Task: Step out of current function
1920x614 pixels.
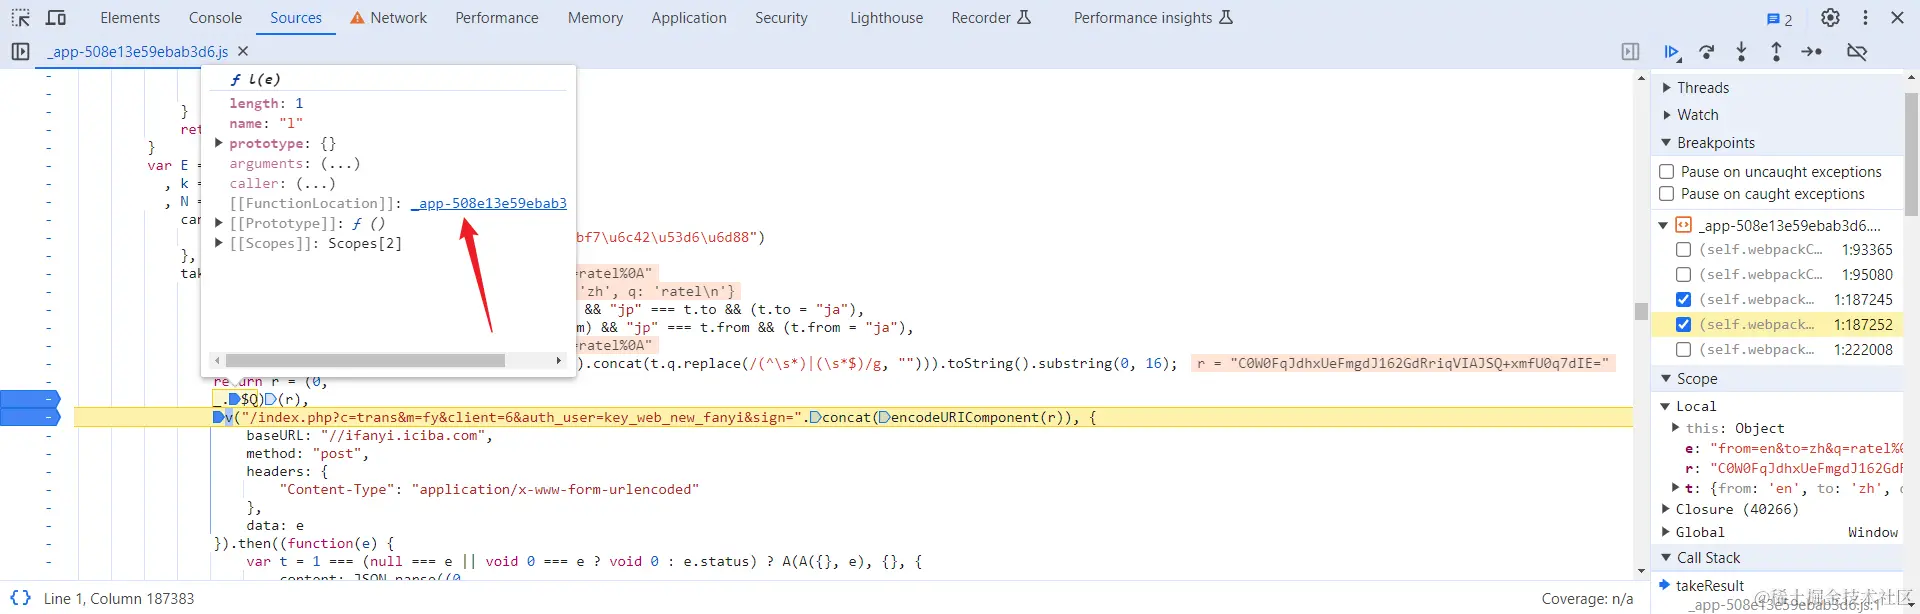Action: pyautogui.click(x=1776, y=52)
